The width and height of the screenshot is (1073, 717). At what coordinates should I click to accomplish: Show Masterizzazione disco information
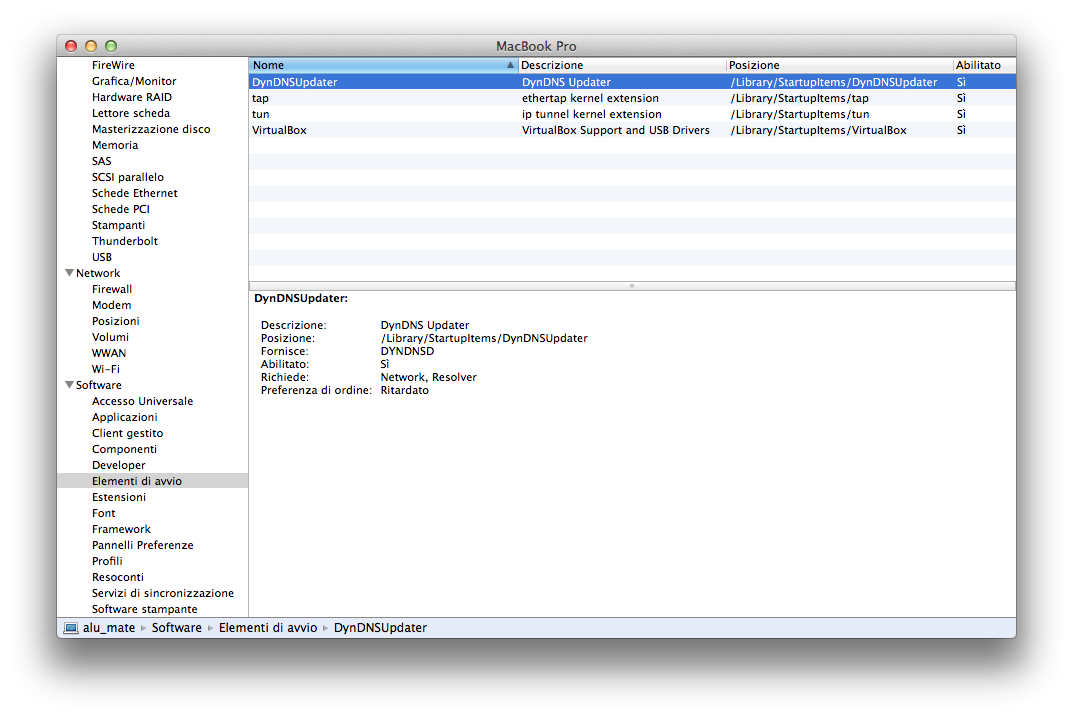(151, 129)
